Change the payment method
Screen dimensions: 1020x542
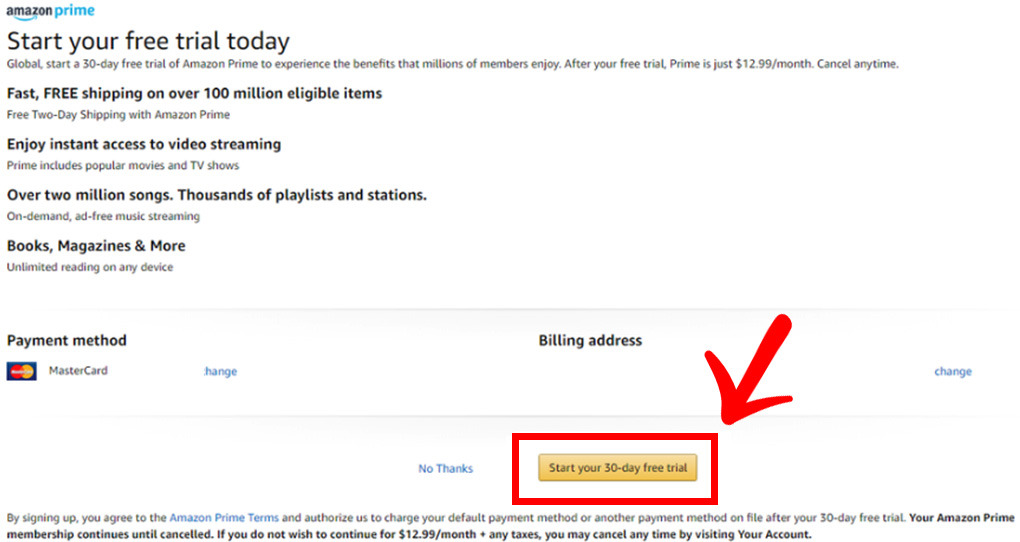(x=221, y=372)
